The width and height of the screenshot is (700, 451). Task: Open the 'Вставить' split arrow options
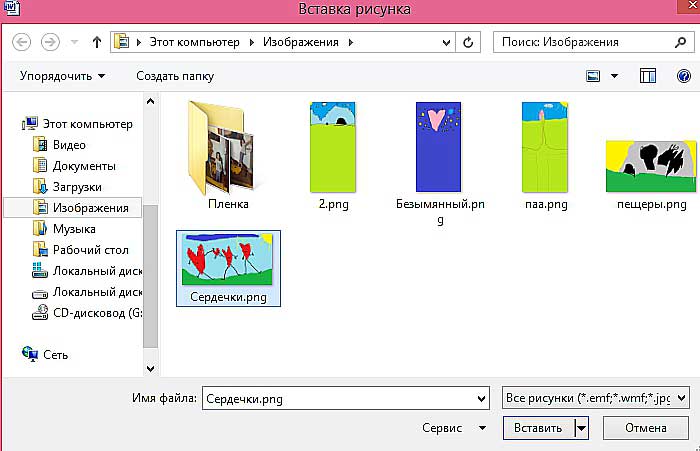(x=581, y=428)
